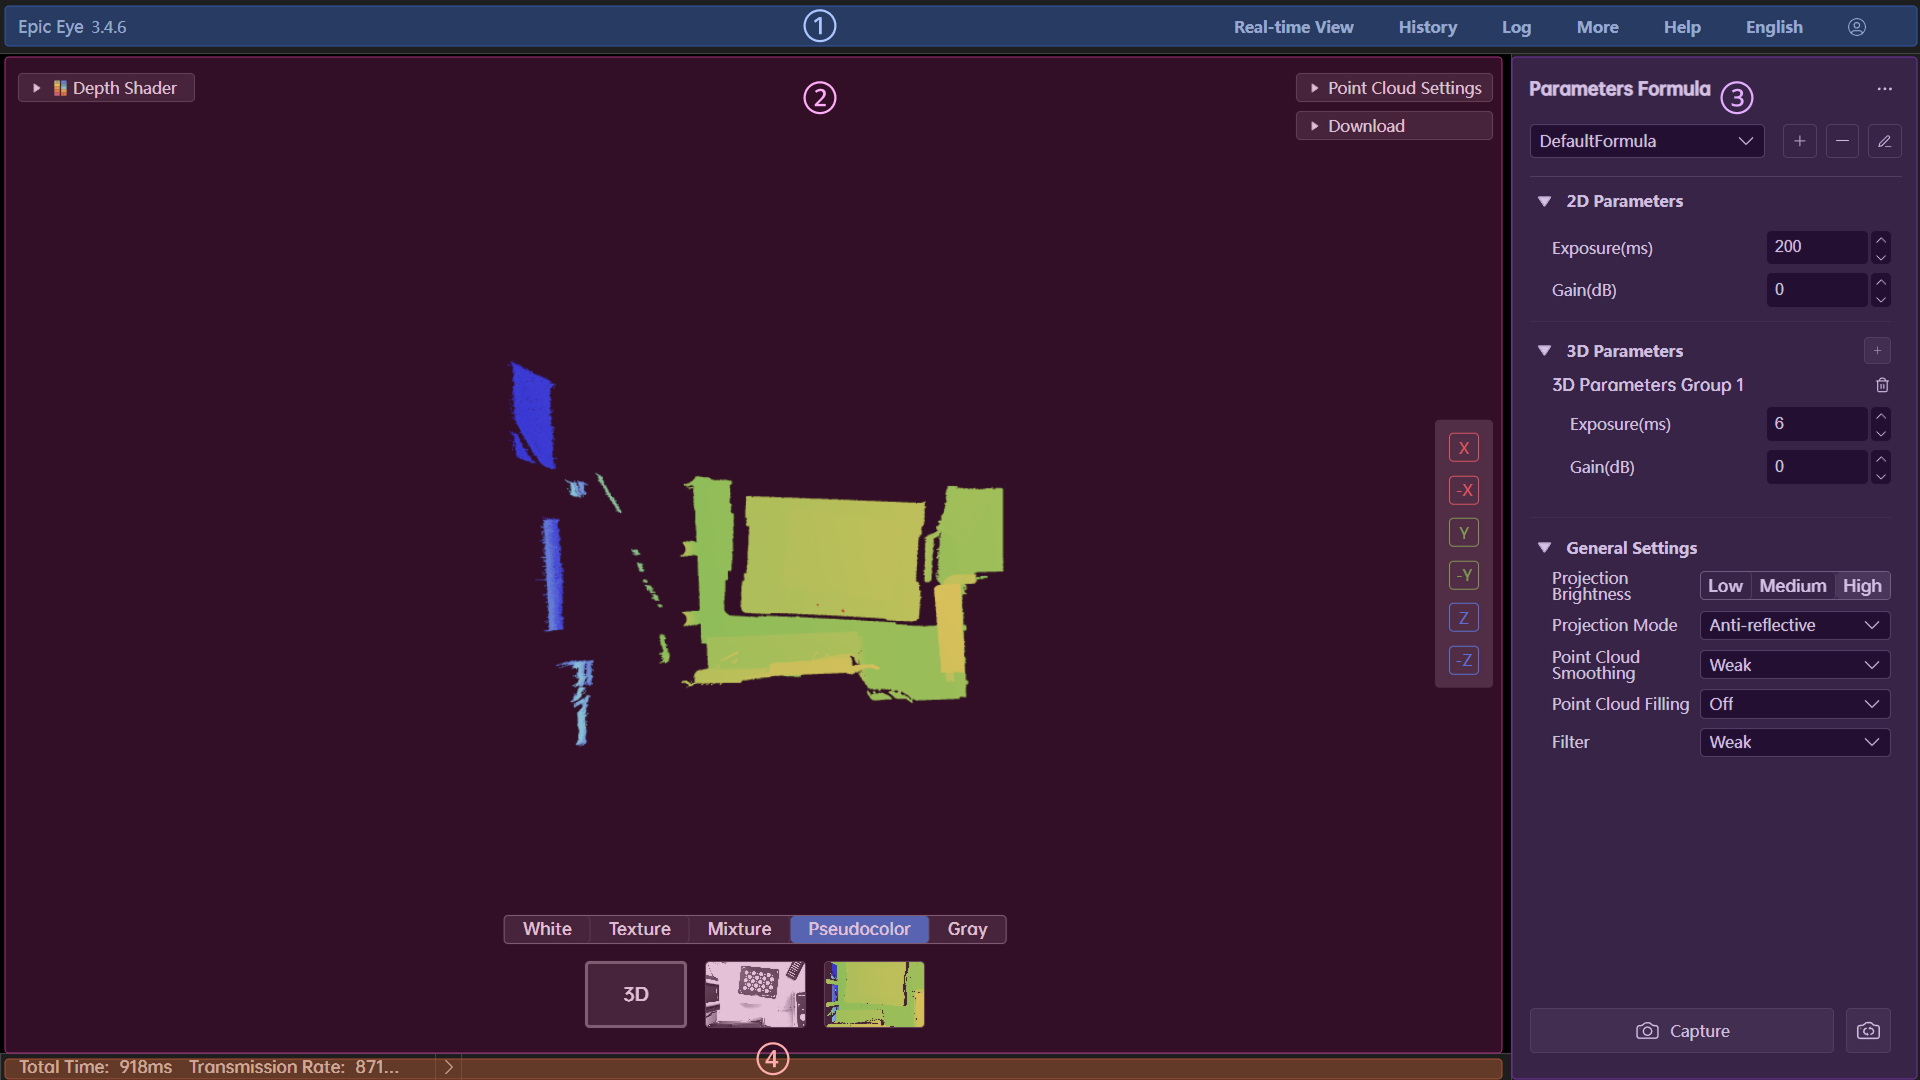
Task: Expand the Download panel
Action: click(x=1393, y=125)
